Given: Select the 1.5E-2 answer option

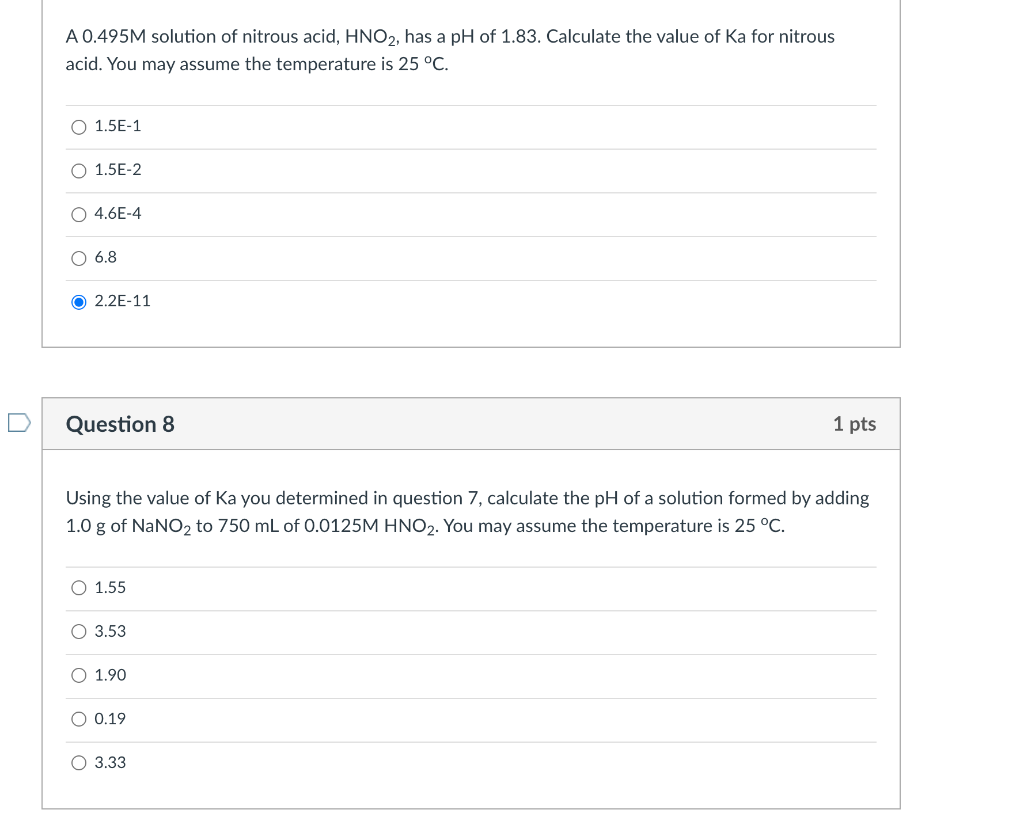Looking at the screenshot, I should pos(79,170).
